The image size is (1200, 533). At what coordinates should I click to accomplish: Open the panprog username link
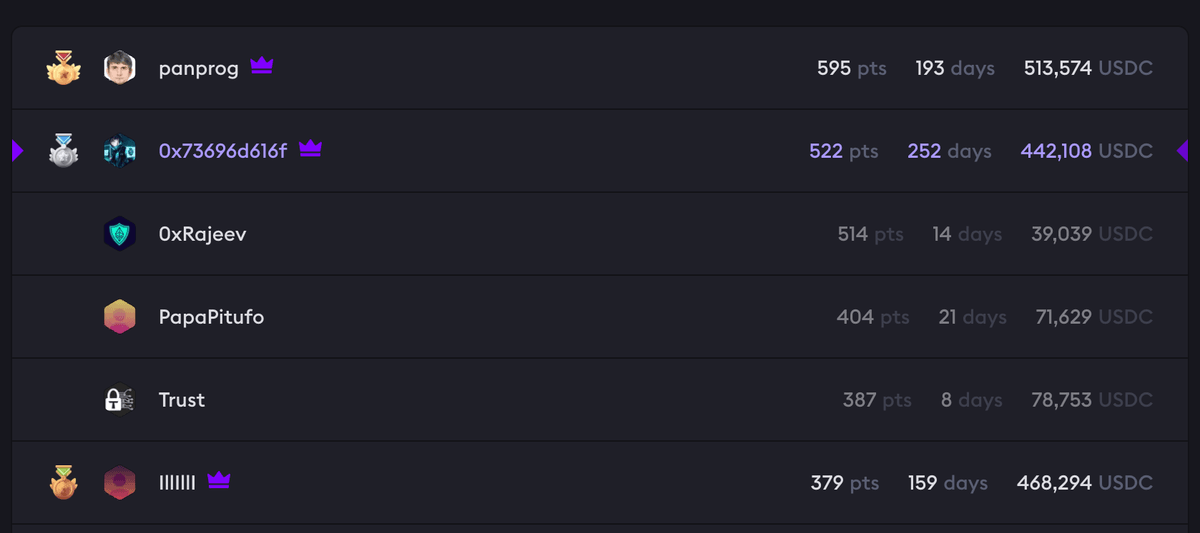[x=198, y=69]
